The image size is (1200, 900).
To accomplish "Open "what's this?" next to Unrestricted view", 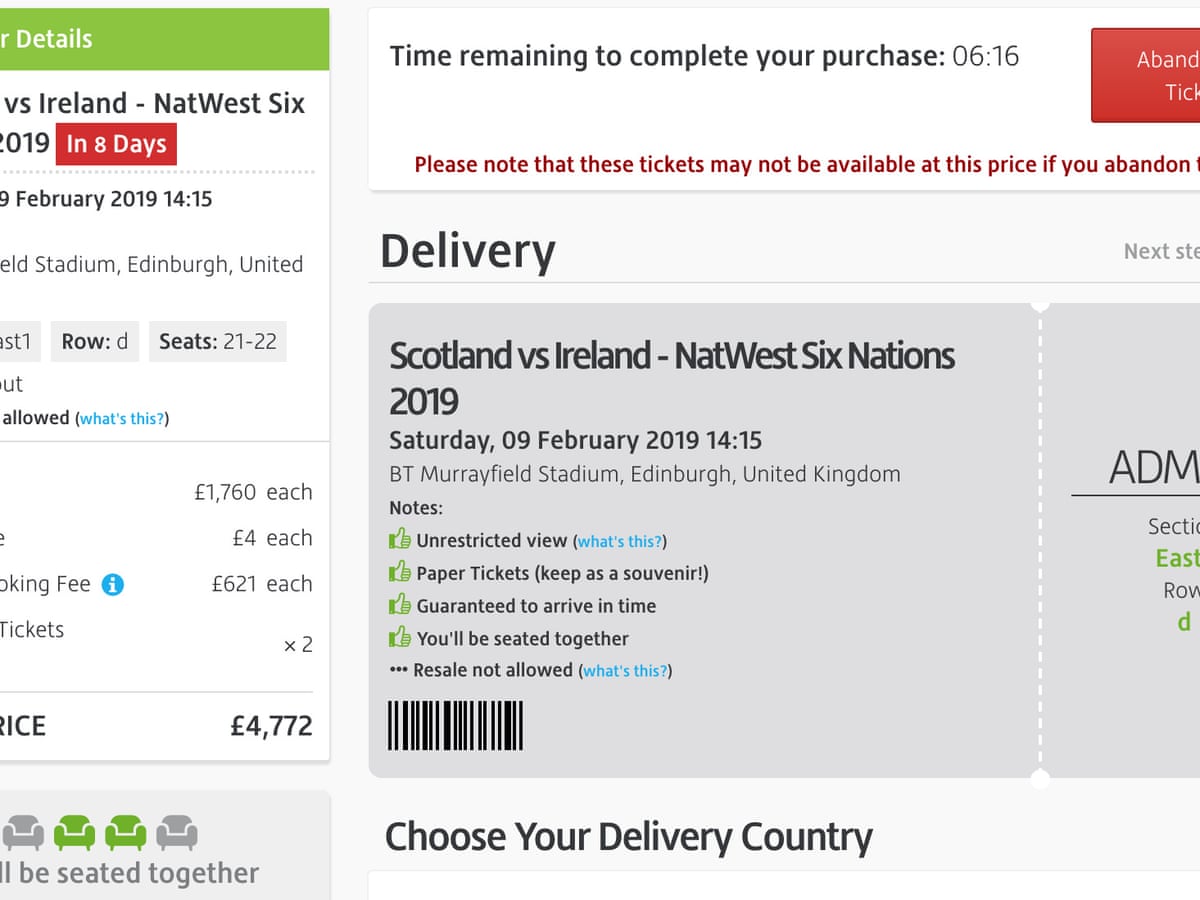I will [620, 541].
